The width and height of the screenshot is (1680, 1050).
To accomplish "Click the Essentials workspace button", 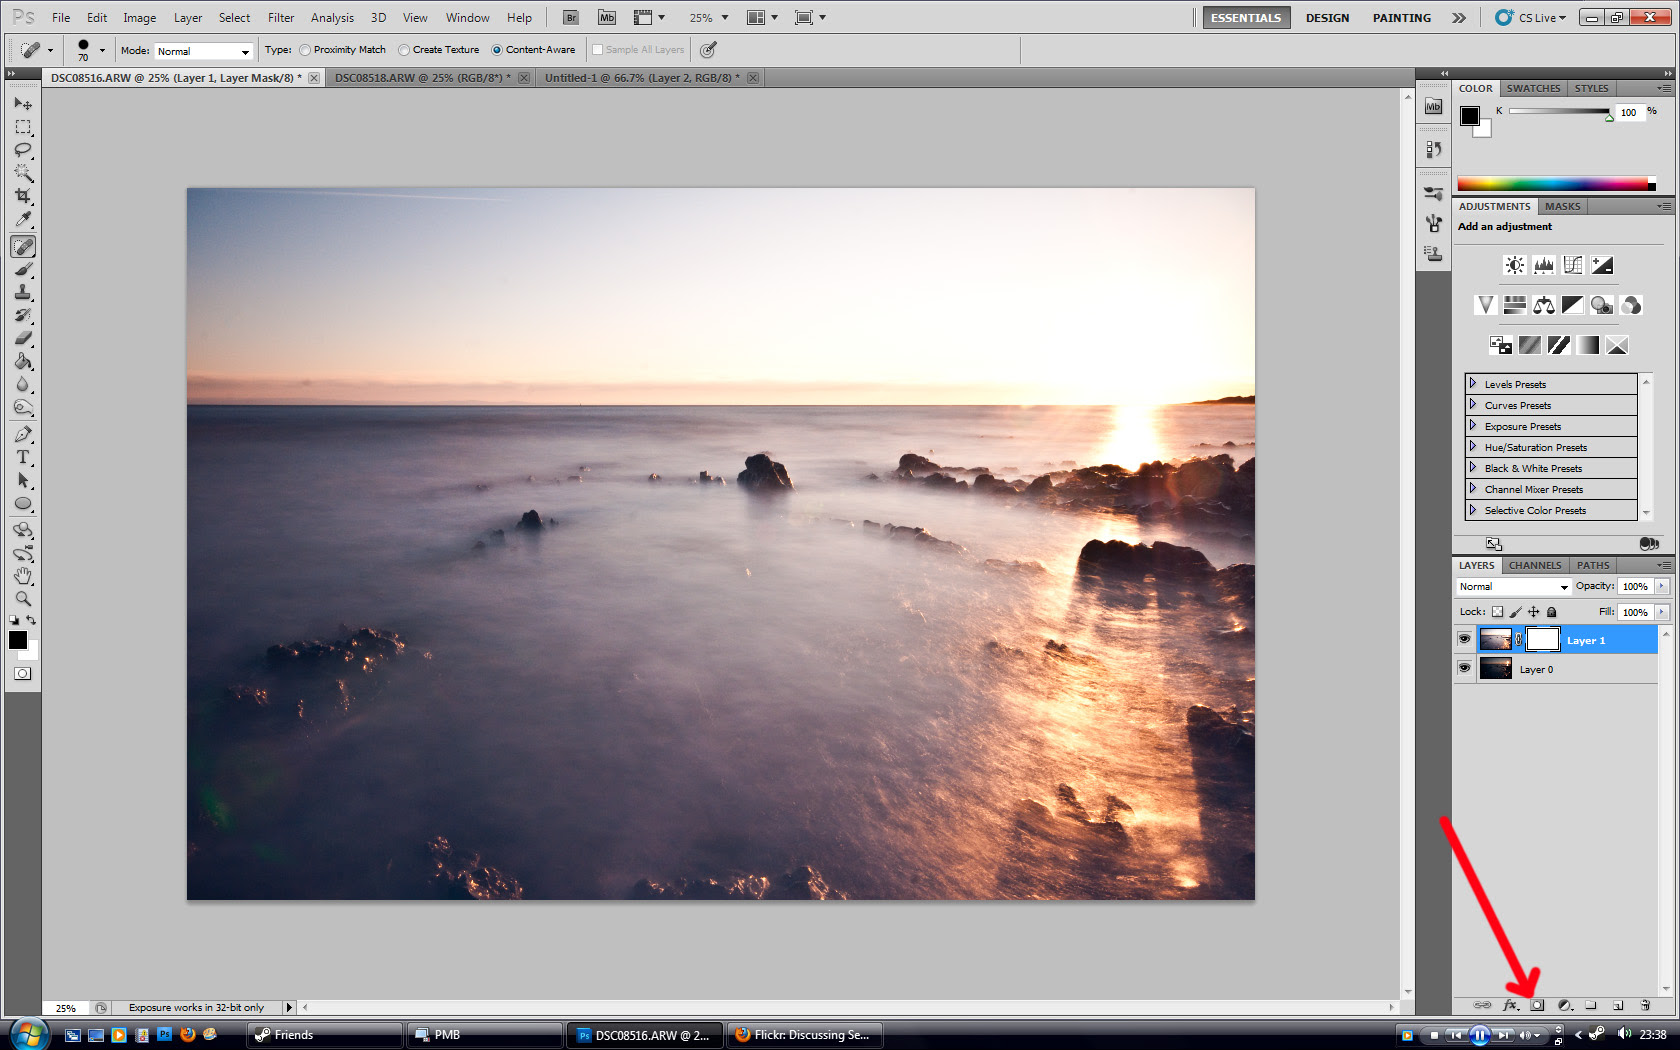I will (1246, 18).
